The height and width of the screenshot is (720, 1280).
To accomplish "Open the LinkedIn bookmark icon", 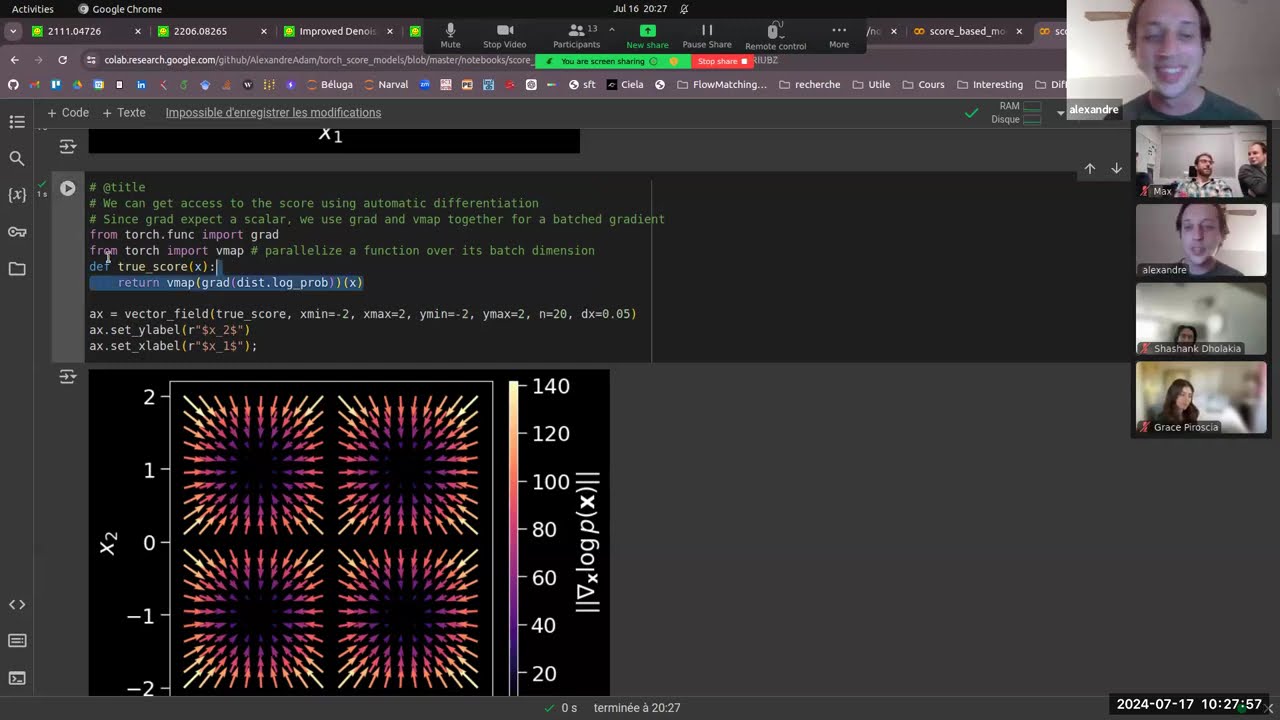I will pos(141,85).
